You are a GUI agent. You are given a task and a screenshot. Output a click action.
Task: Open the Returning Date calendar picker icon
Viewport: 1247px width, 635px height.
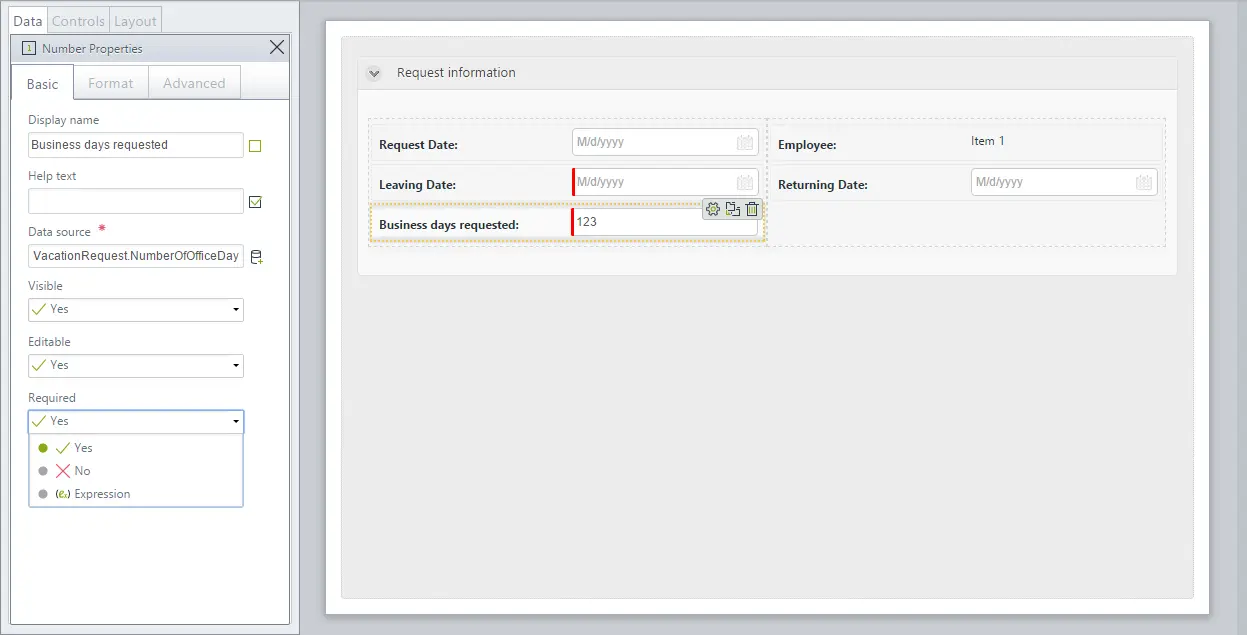click(1145, 183)
